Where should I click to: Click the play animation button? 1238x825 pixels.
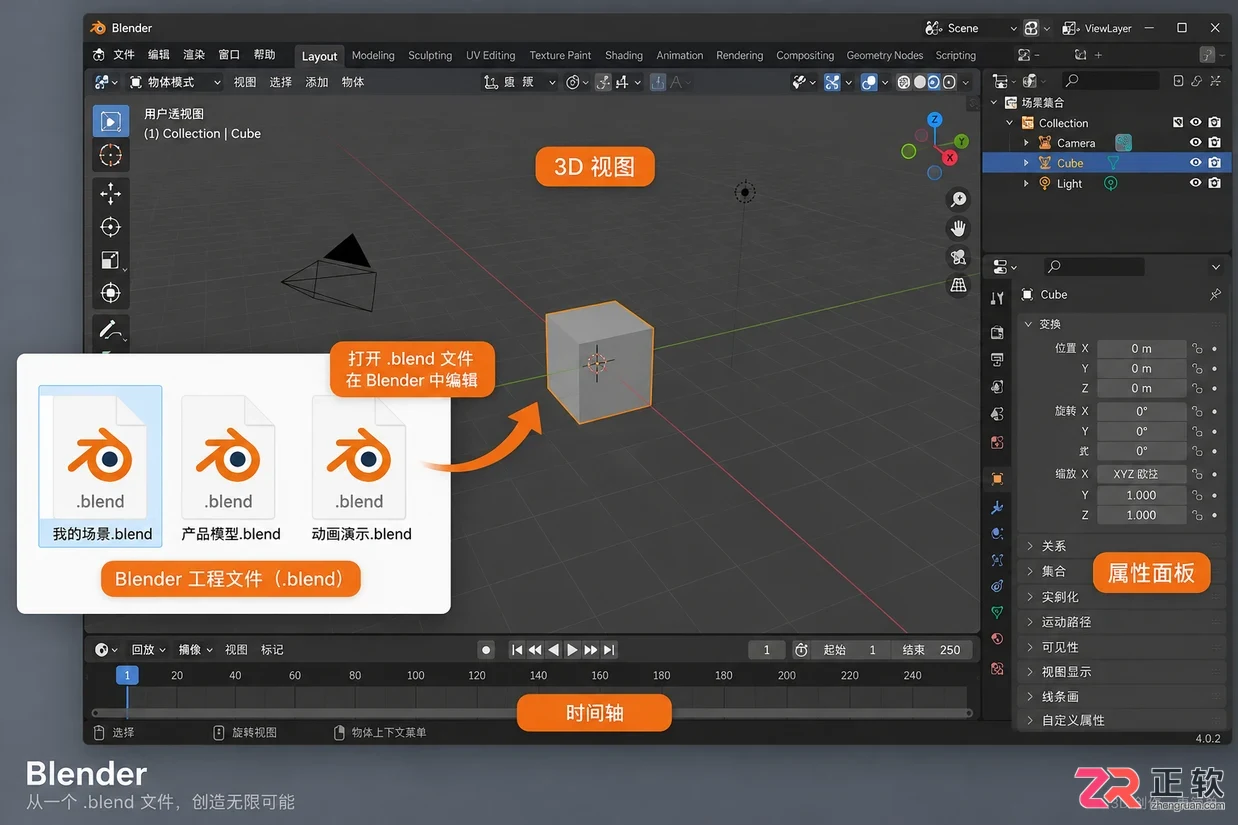click(x=572, y=650)
